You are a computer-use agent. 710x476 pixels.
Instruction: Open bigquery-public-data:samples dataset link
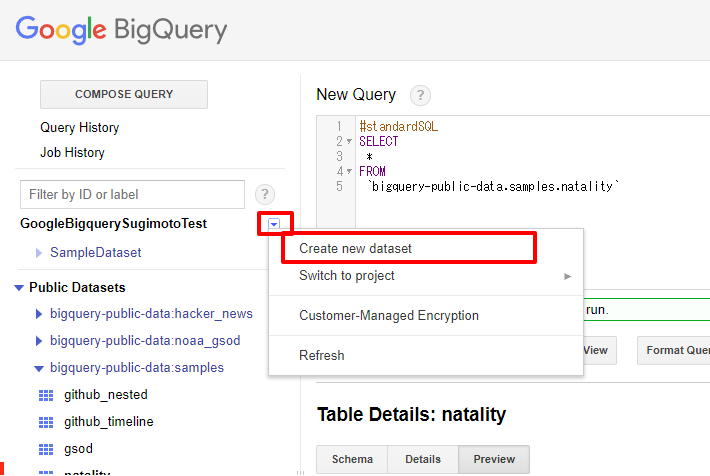(x=137, y=368)
